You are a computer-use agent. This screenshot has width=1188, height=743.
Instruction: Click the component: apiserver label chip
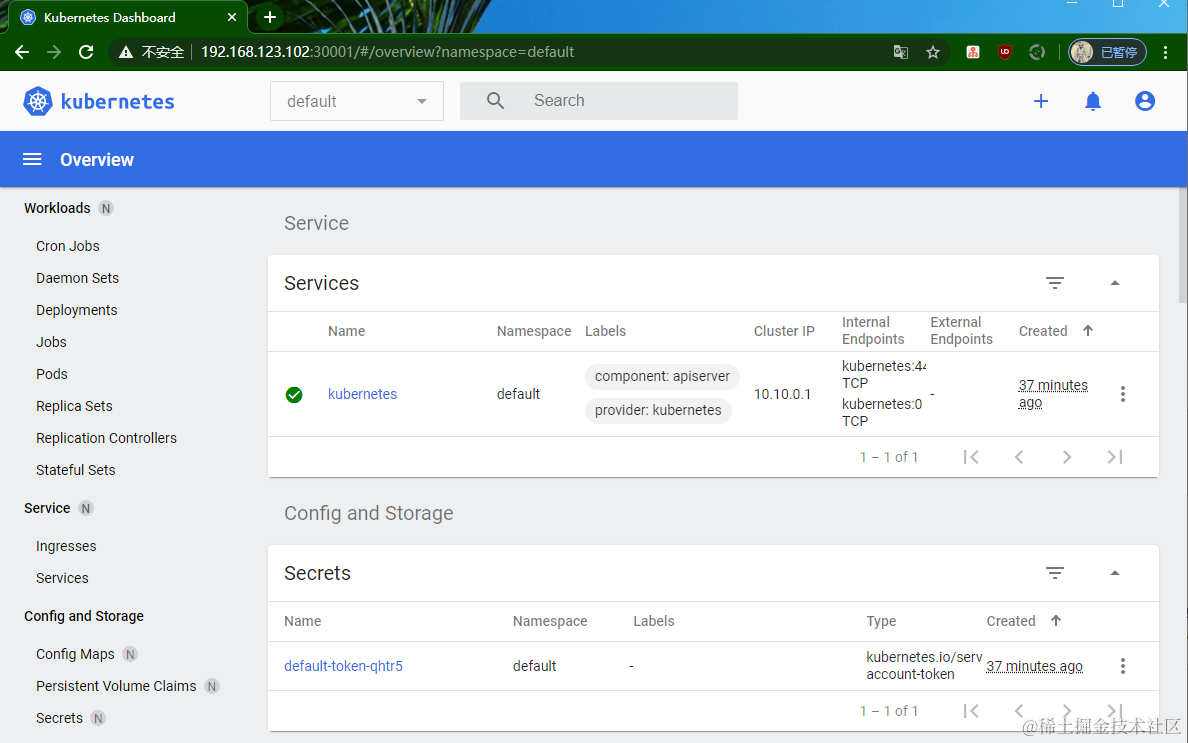click(x=662, y=376)
